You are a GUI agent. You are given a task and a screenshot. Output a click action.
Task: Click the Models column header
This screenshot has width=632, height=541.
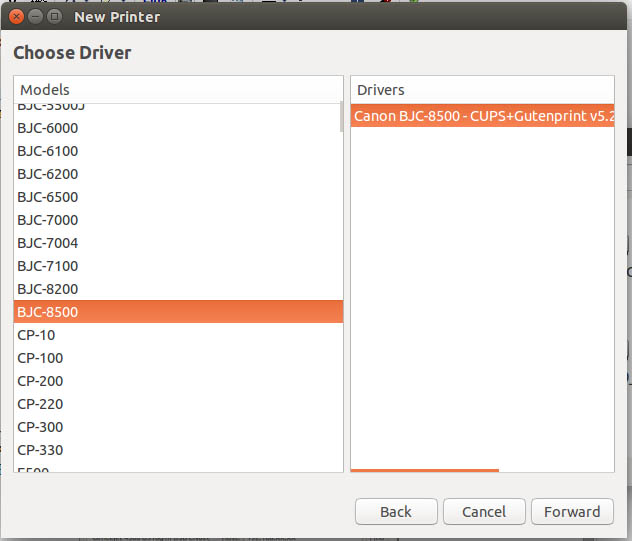178,89
